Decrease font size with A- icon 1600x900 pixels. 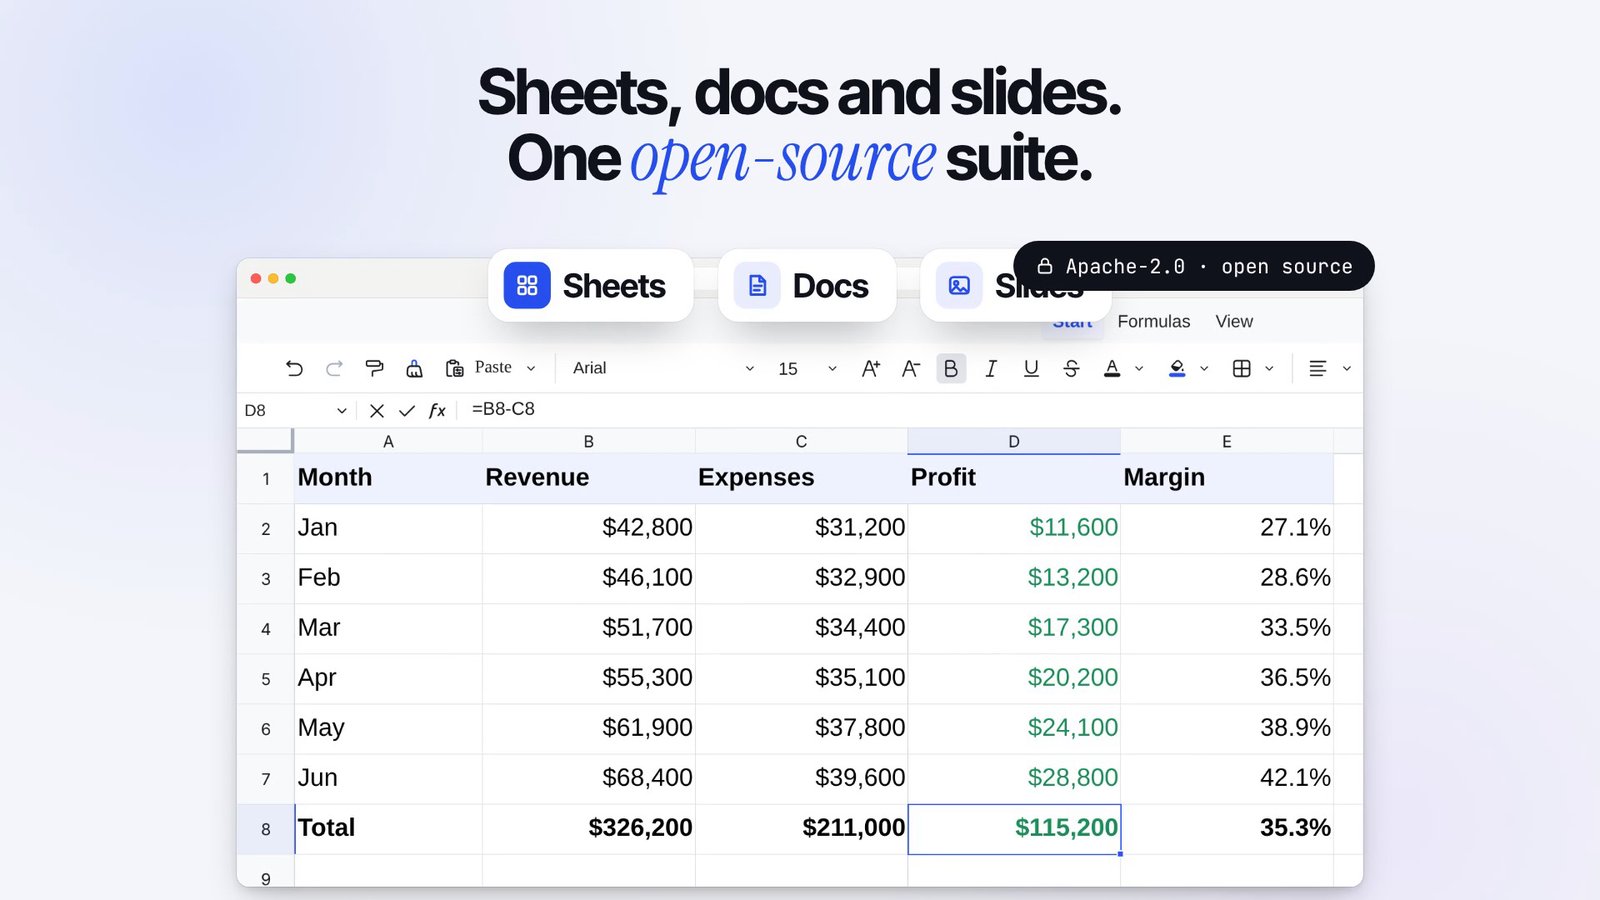[x=910, y=368]
